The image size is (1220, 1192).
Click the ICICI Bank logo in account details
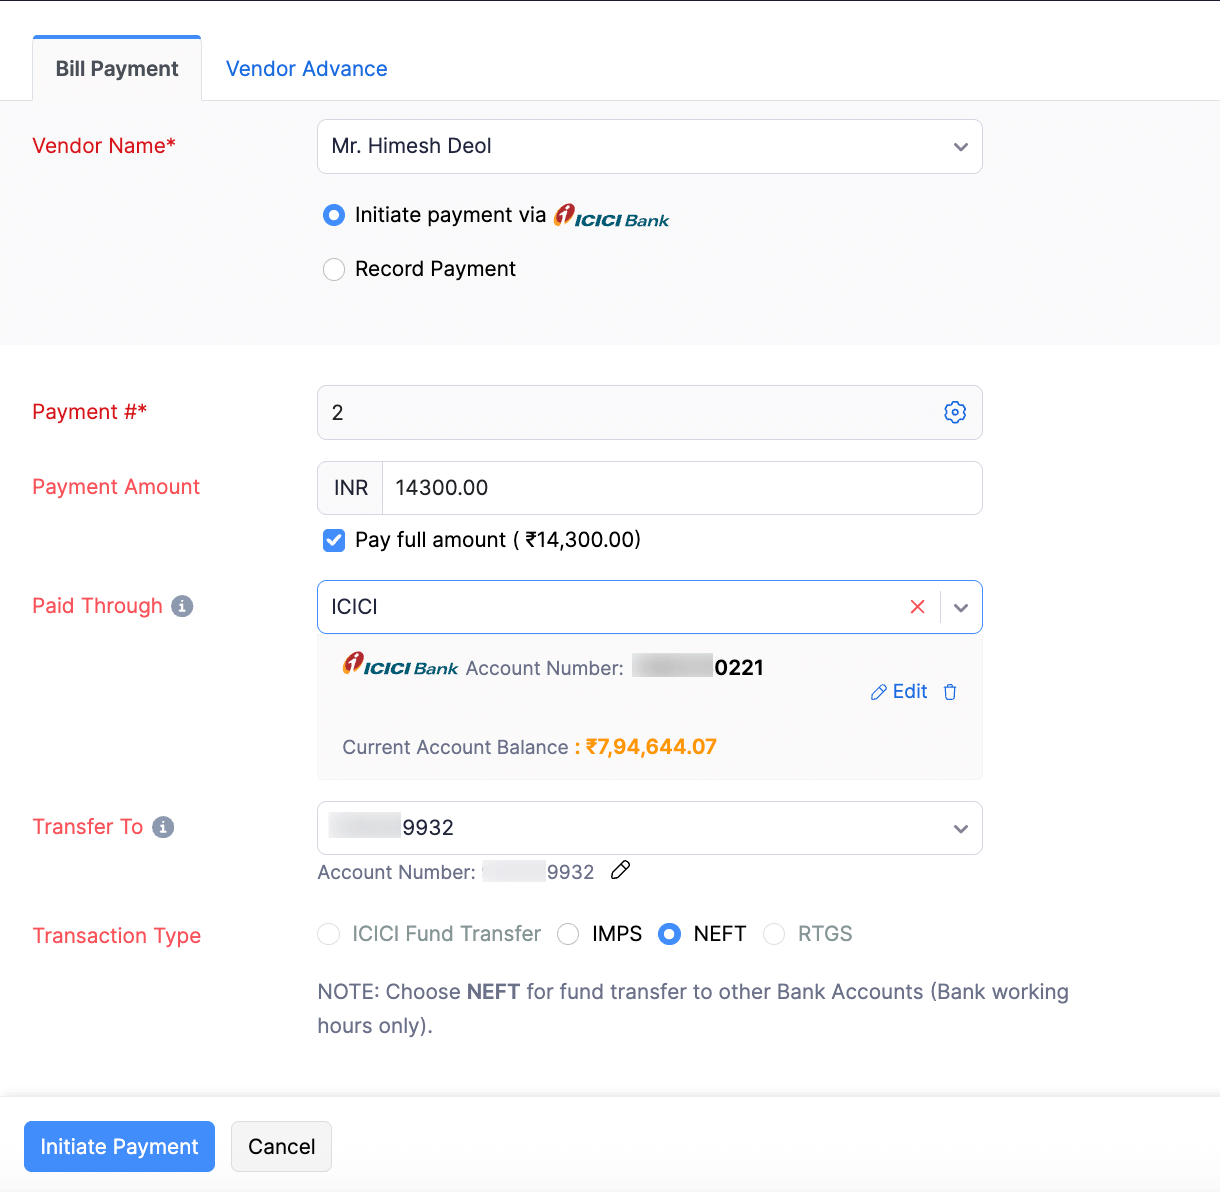pyautogui.click(x=400, y=666)
